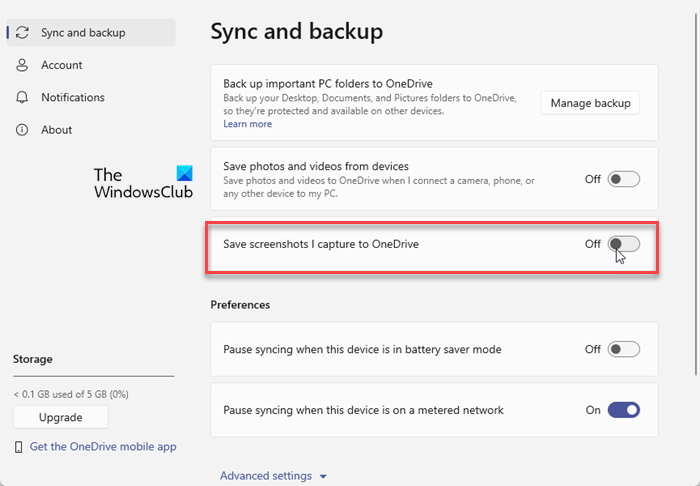Toggle pause syncing in battery saver mode

click(x=623, y=350)
